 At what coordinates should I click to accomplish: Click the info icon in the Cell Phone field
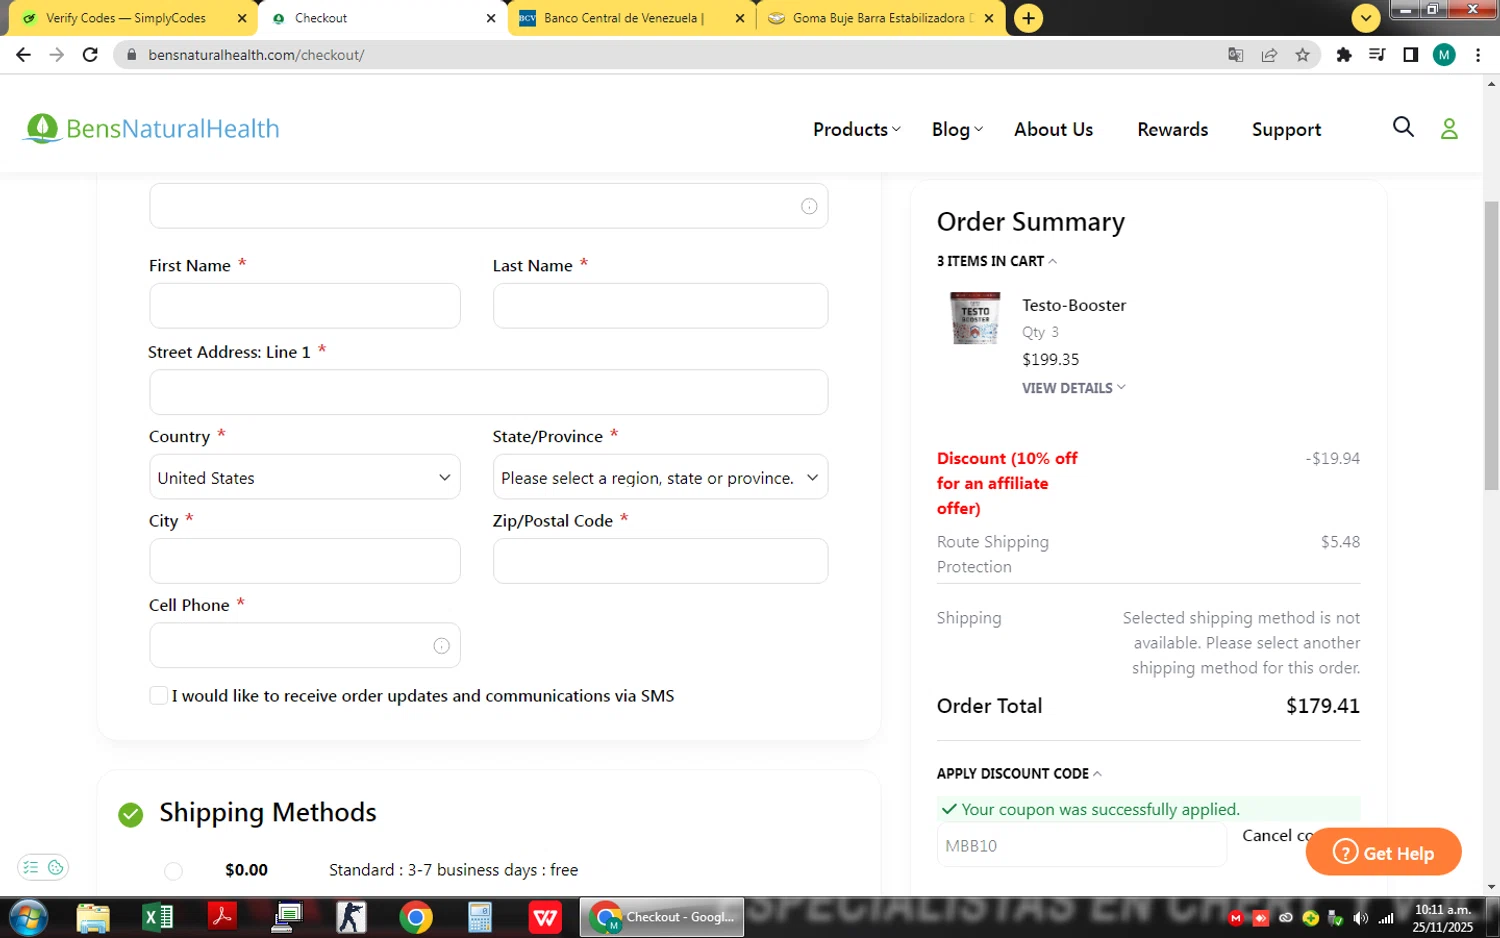click(441, 646)
